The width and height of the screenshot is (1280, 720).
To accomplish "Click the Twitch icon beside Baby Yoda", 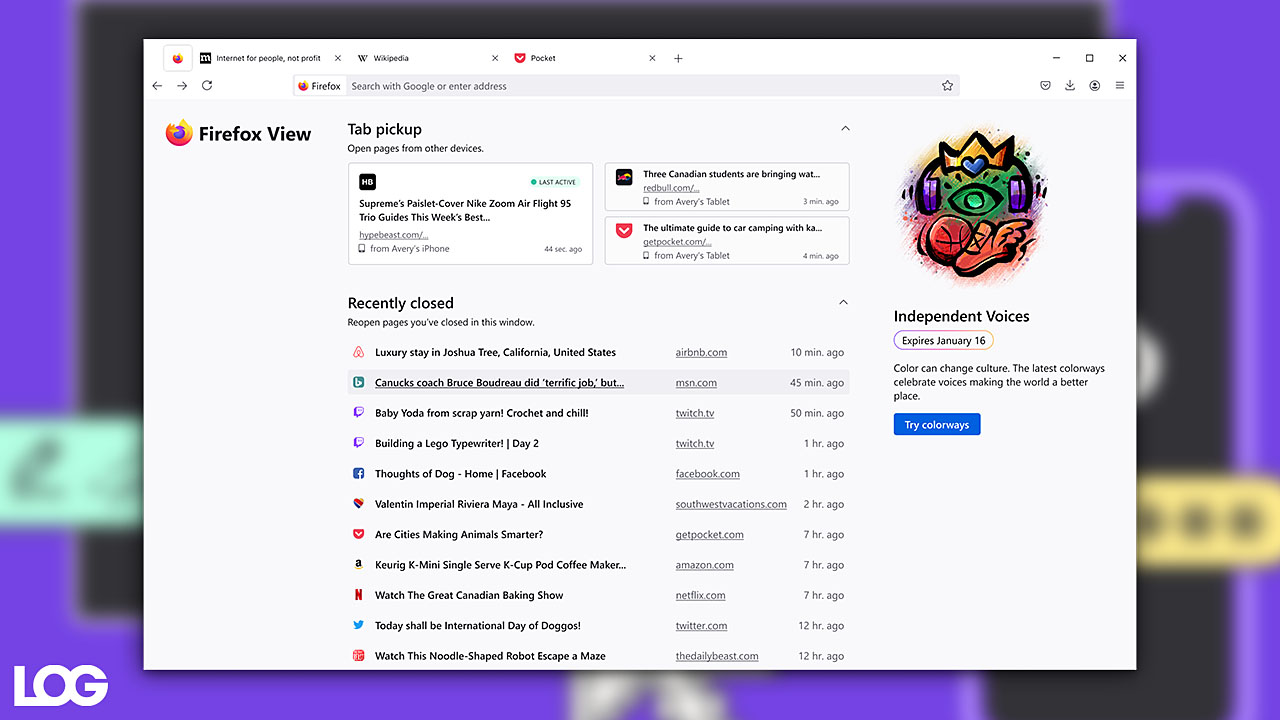I will [x=358, y=412].
